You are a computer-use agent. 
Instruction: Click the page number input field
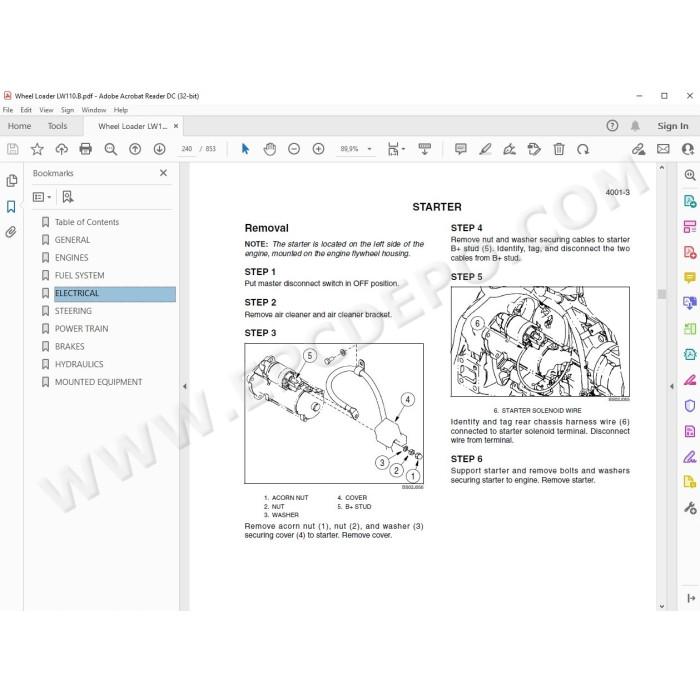pyautogui.click(x=187, y=149)
